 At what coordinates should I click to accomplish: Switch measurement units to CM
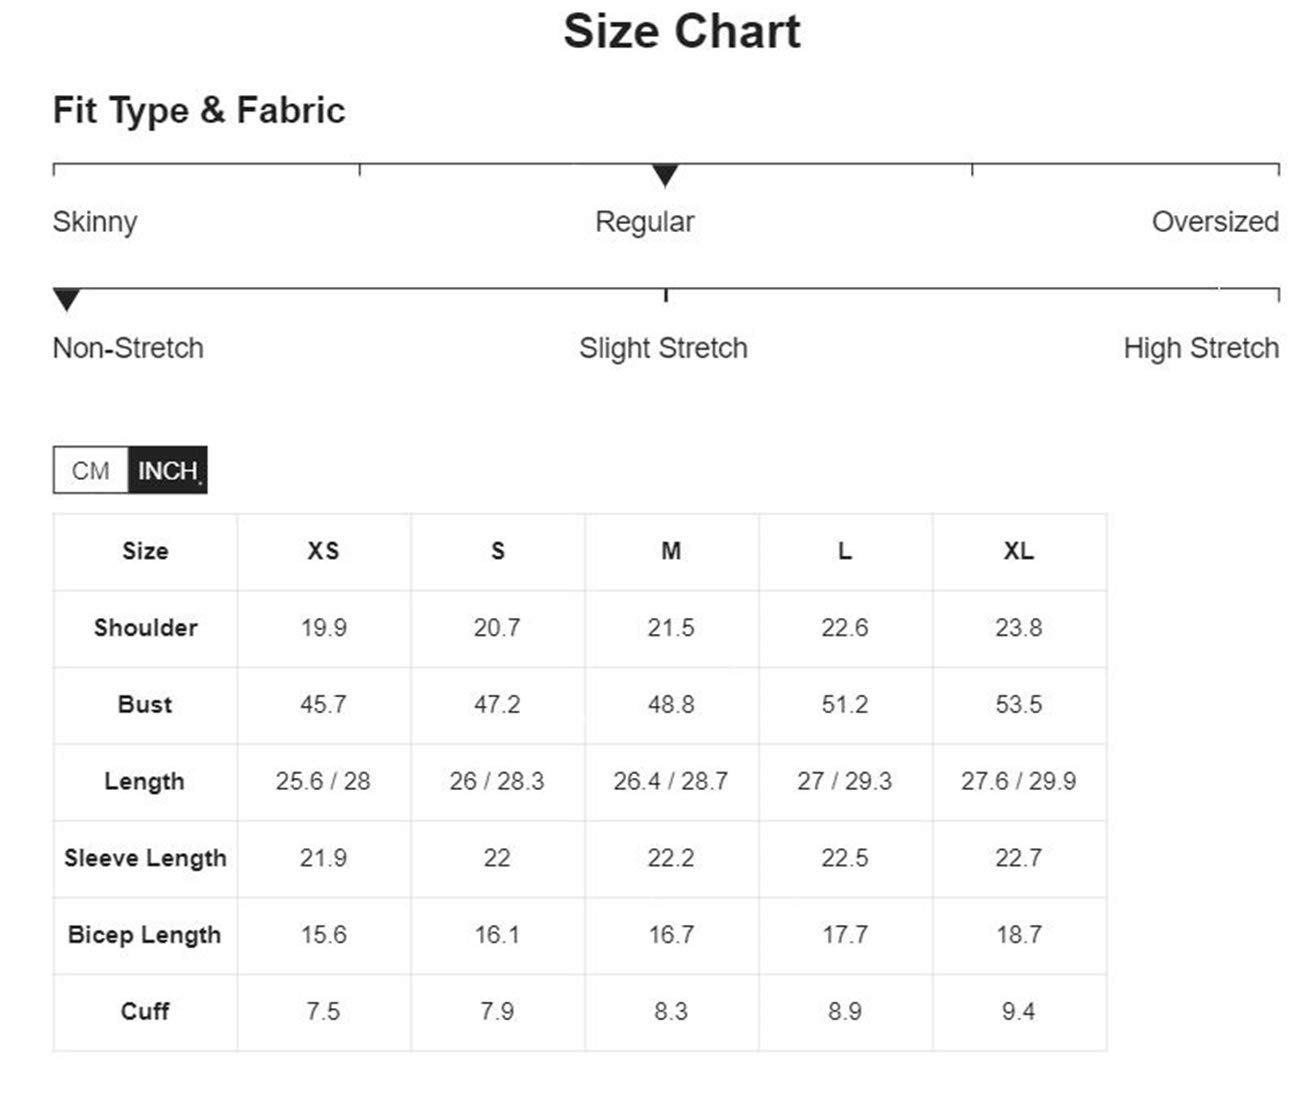click(x=91, y=471)
